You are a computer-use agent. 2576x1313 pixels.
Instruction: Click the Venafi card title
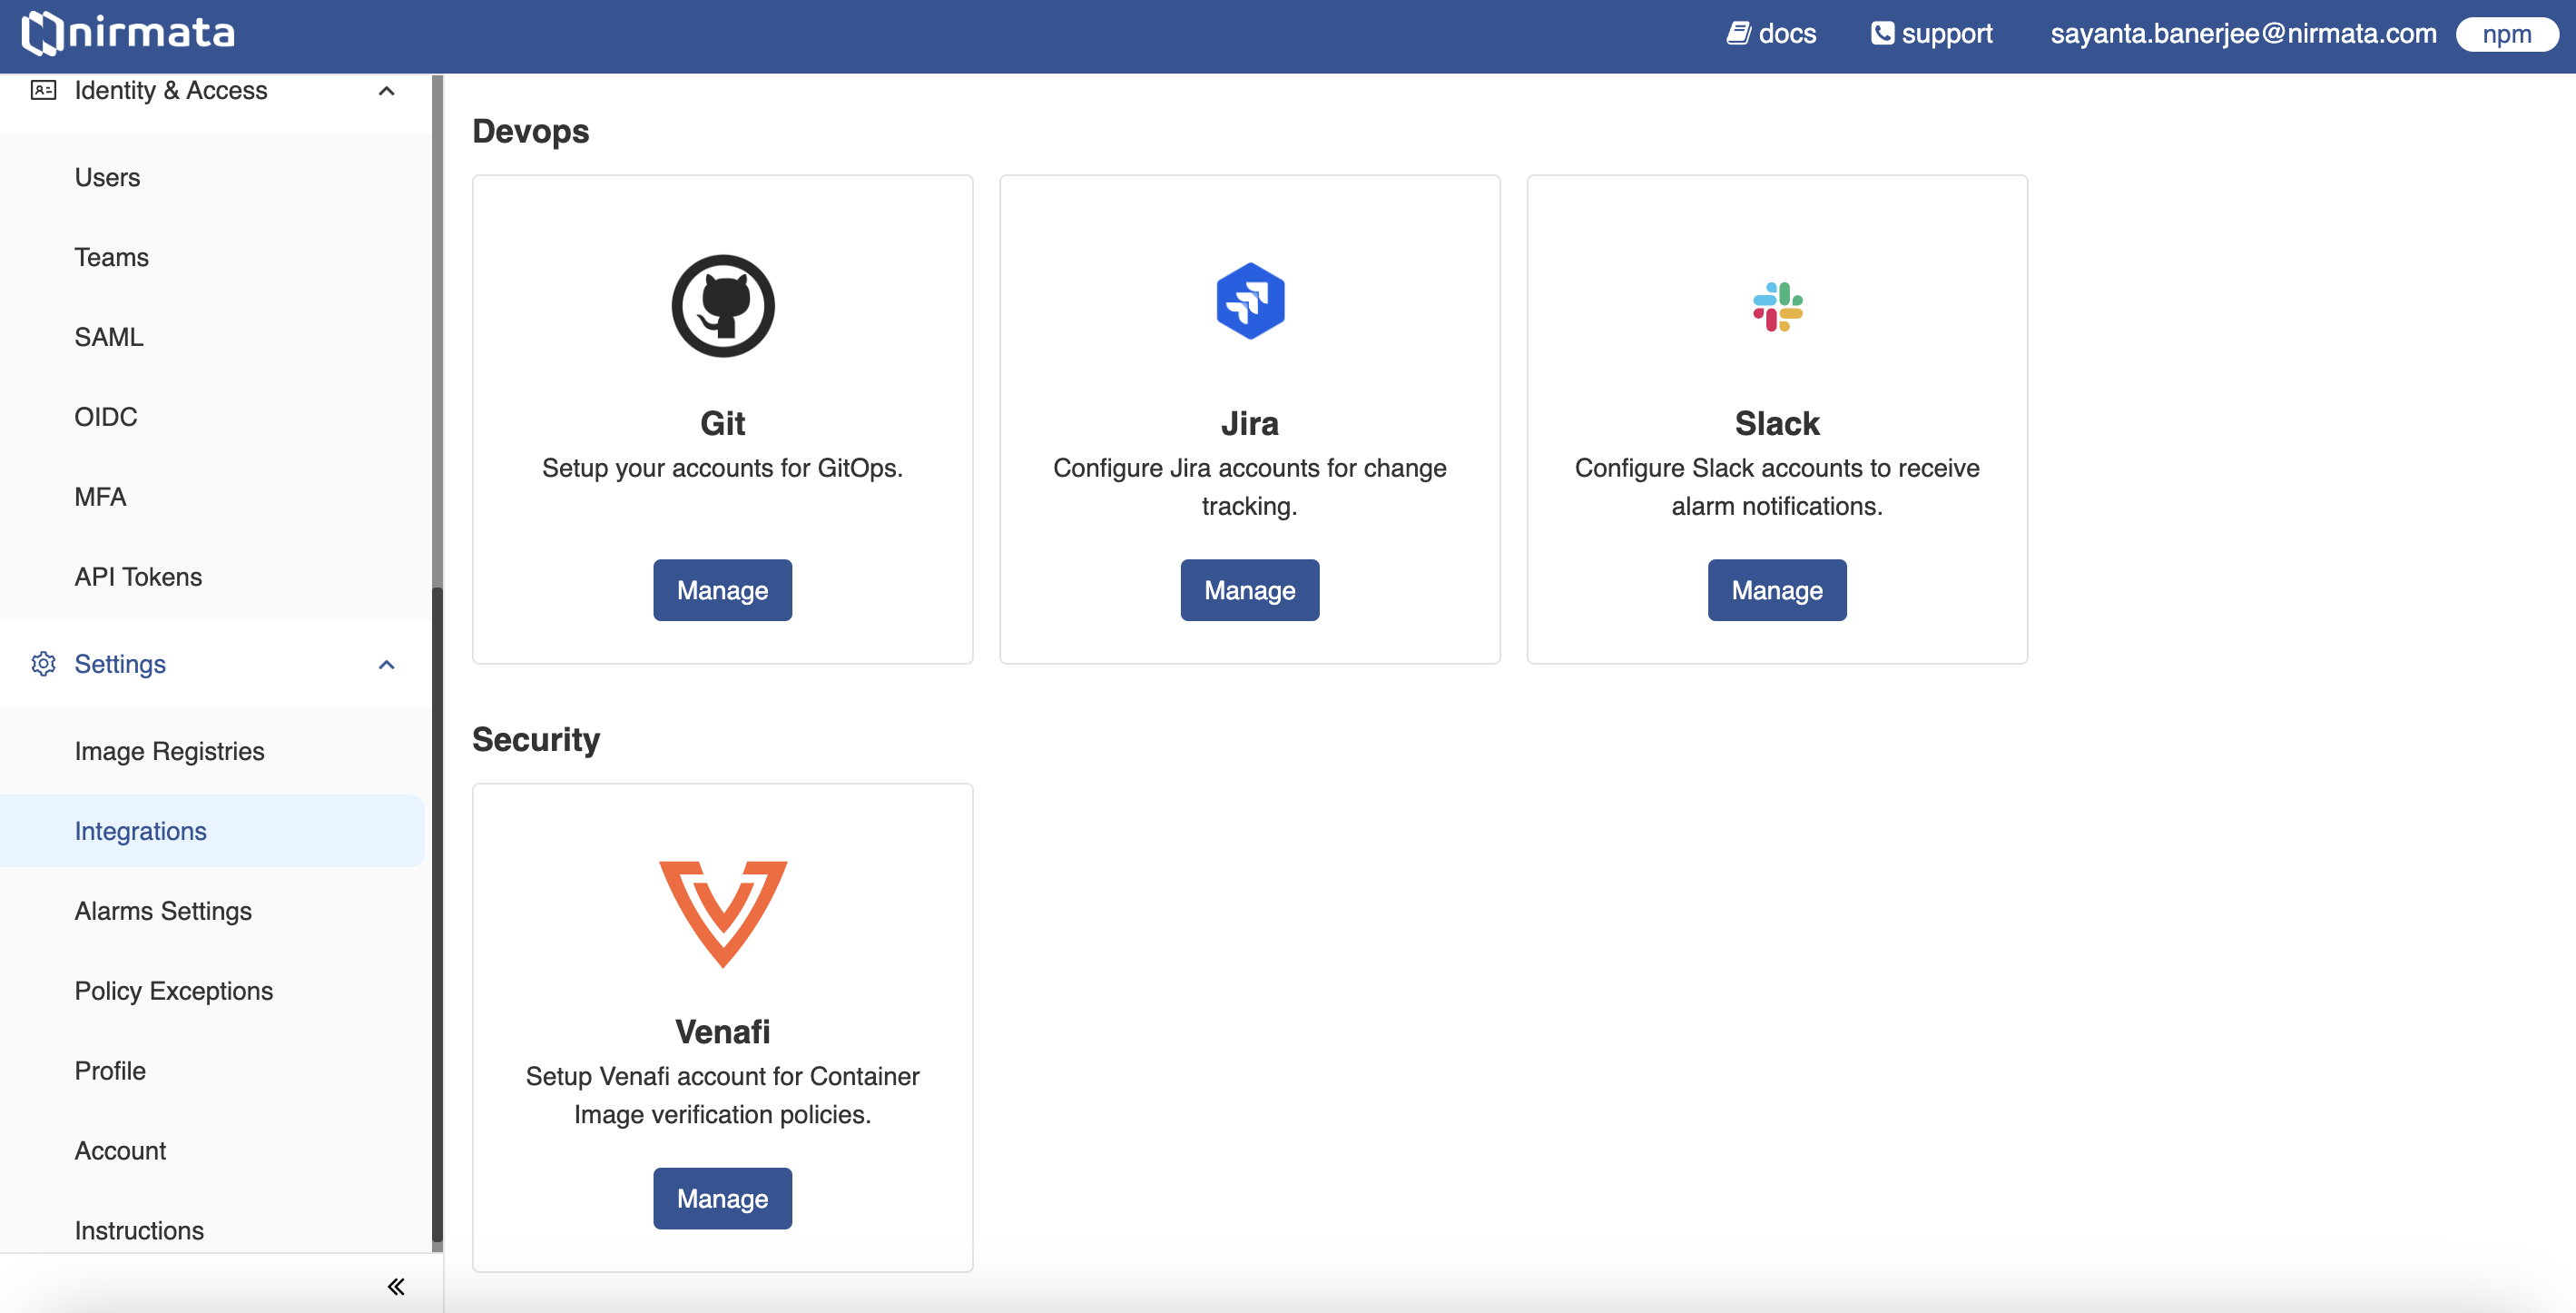tap(722, 1031)
